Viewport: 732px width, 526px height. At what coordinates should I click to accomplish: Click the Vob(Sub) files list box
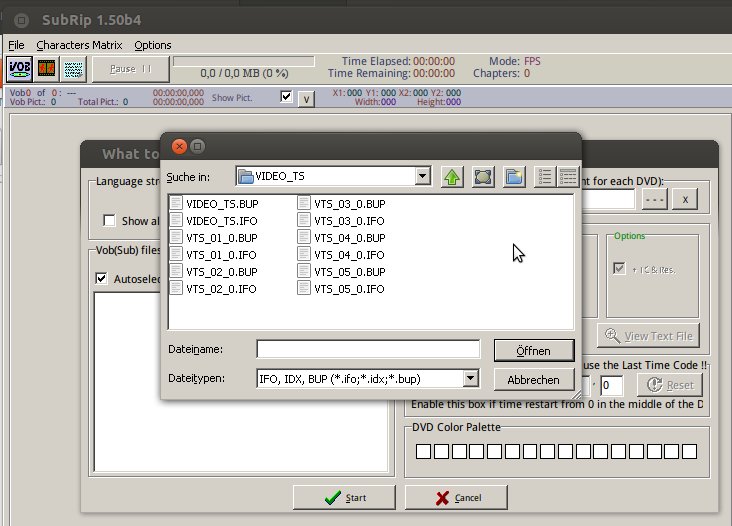pos(241,383)
